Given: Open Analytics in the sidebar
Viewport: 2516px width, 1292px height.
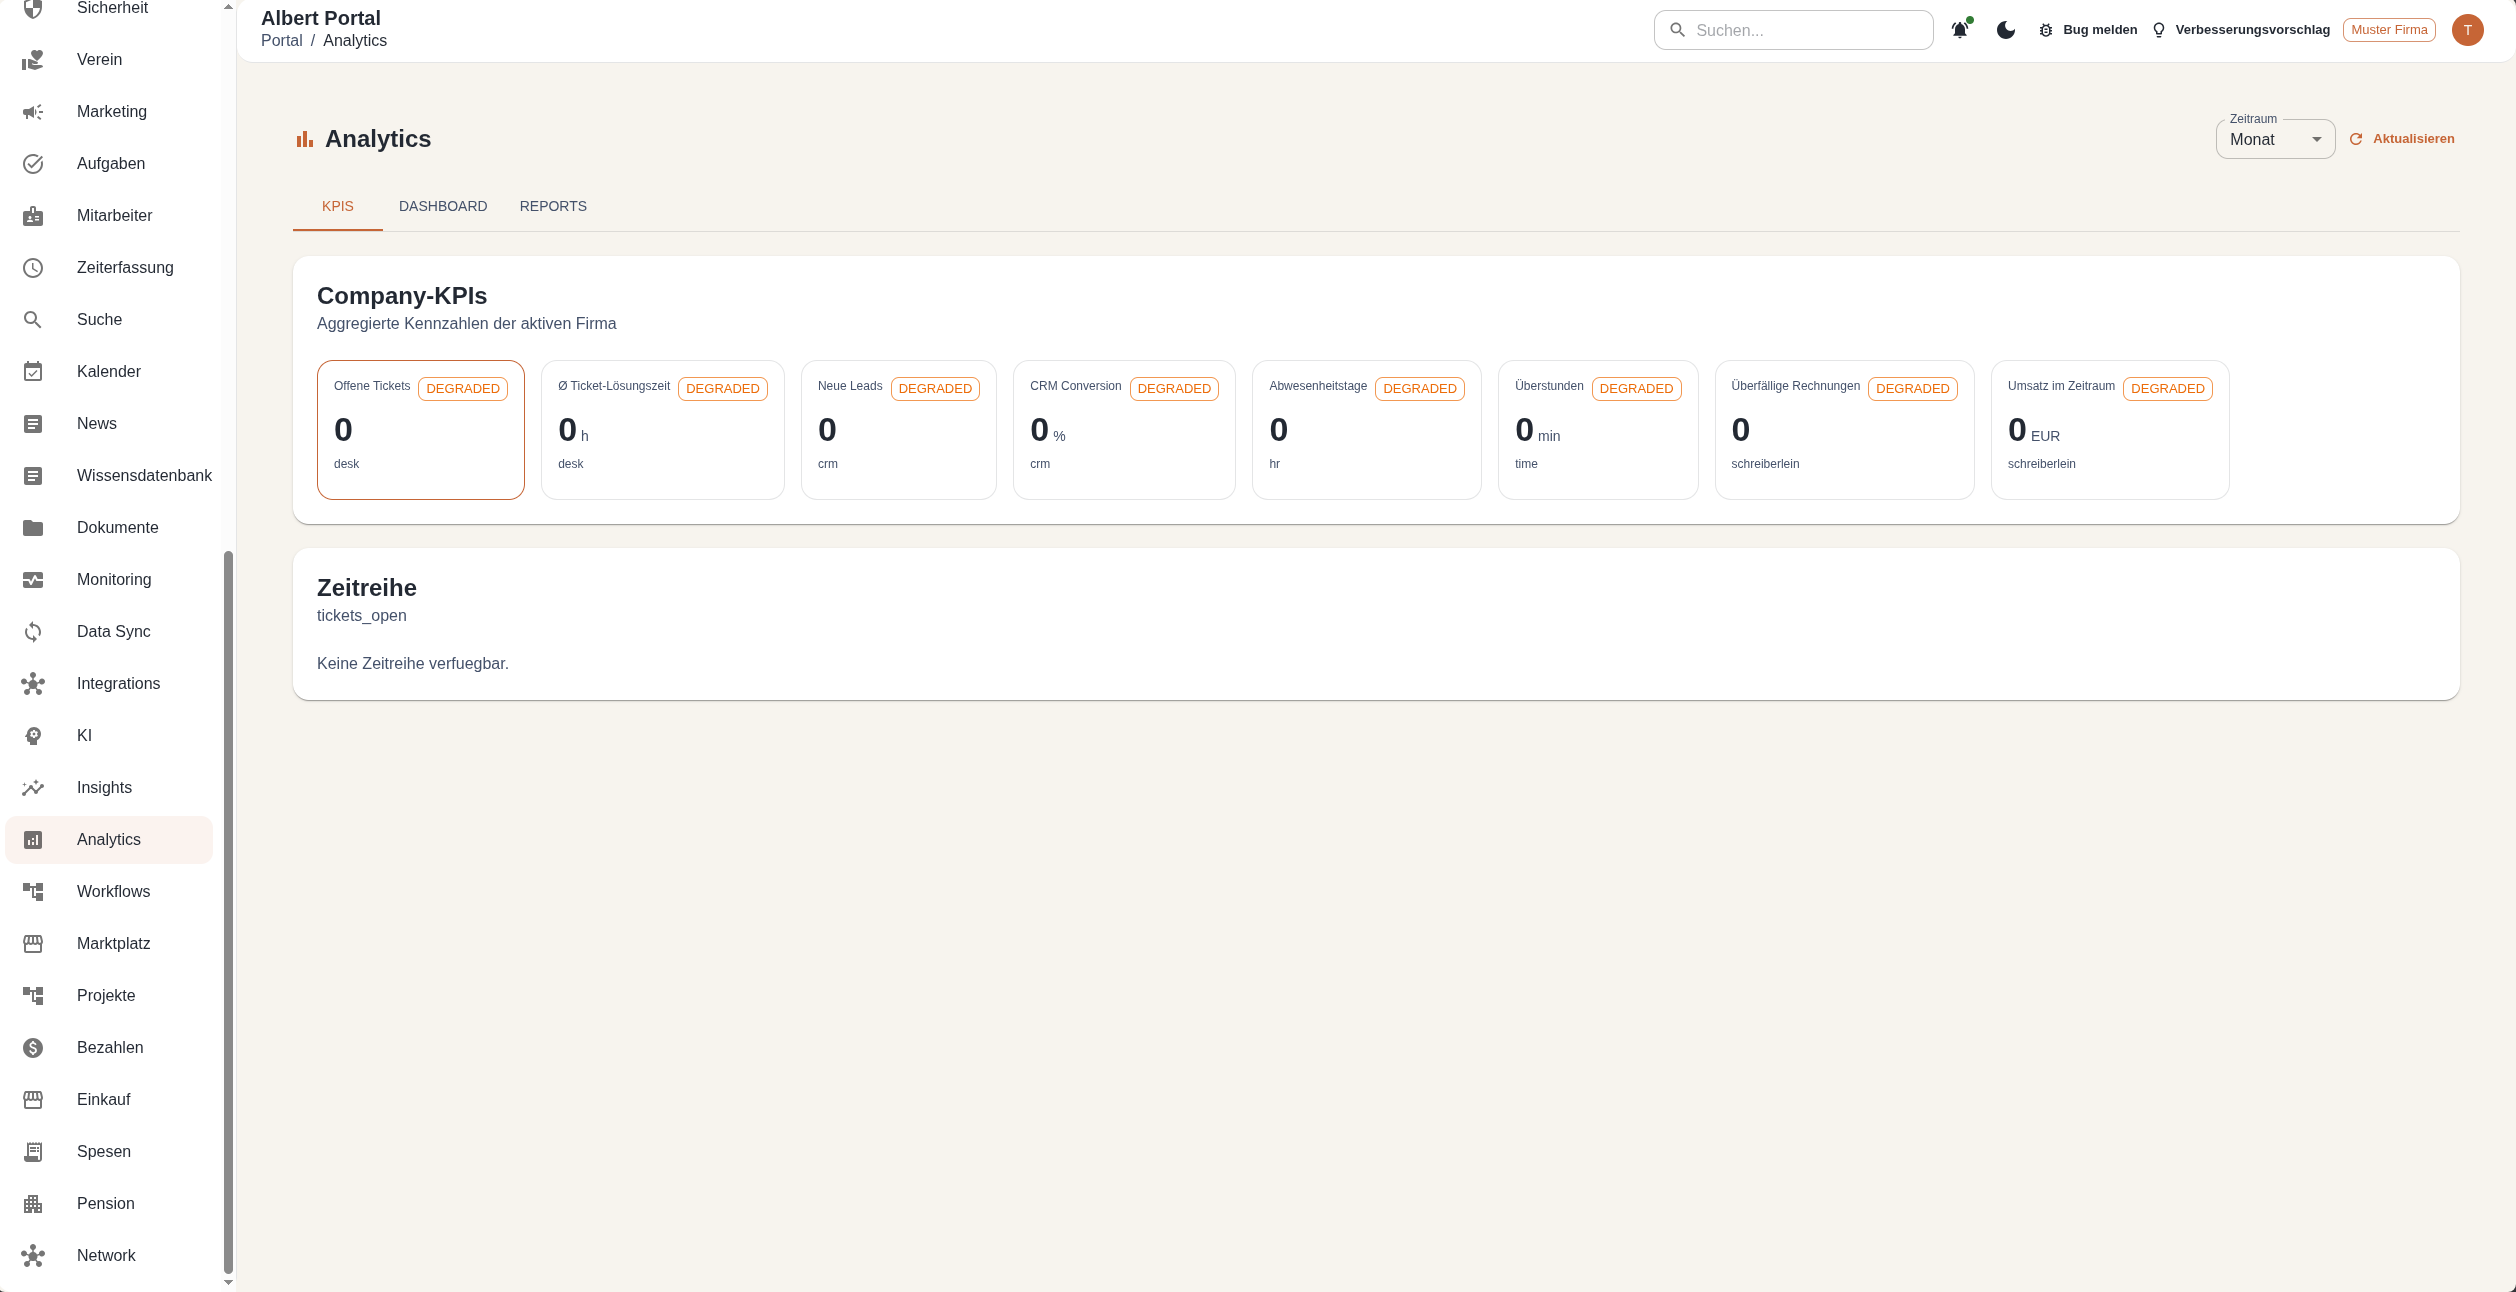Looking at the screenshot, I should tap(109, 840).
